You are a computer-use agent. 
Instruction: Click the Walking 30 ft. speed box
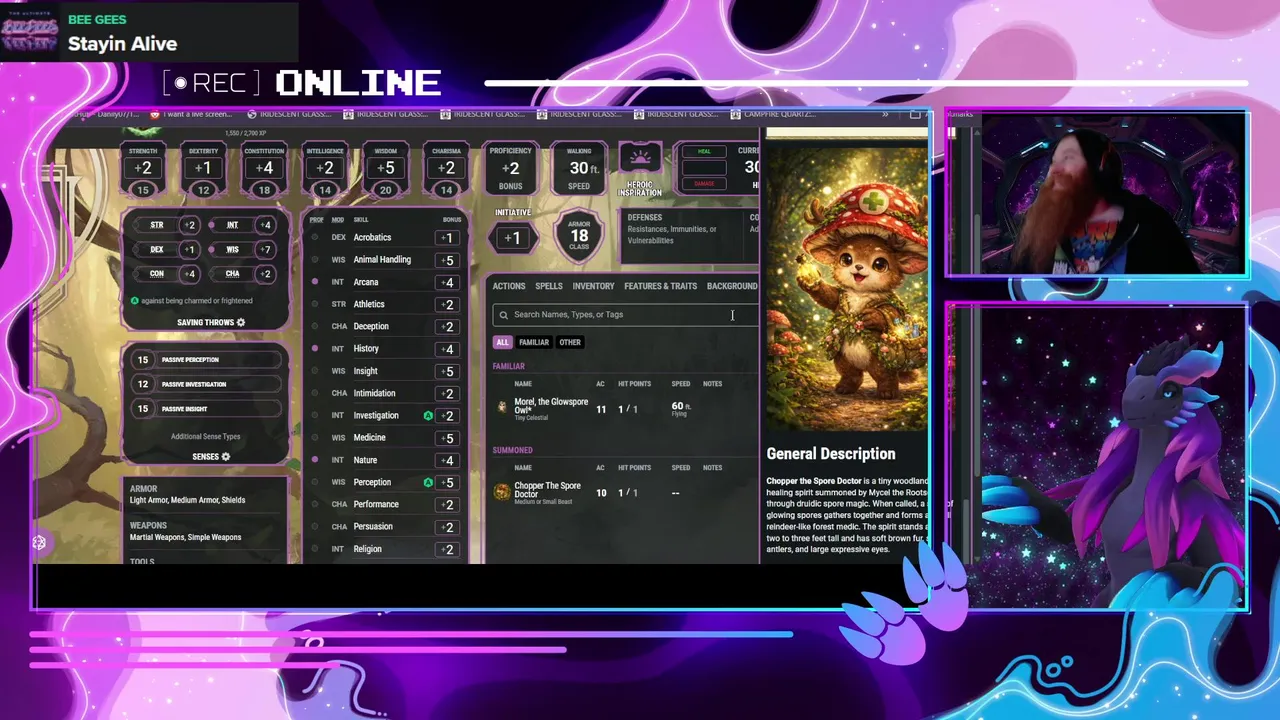579,169
